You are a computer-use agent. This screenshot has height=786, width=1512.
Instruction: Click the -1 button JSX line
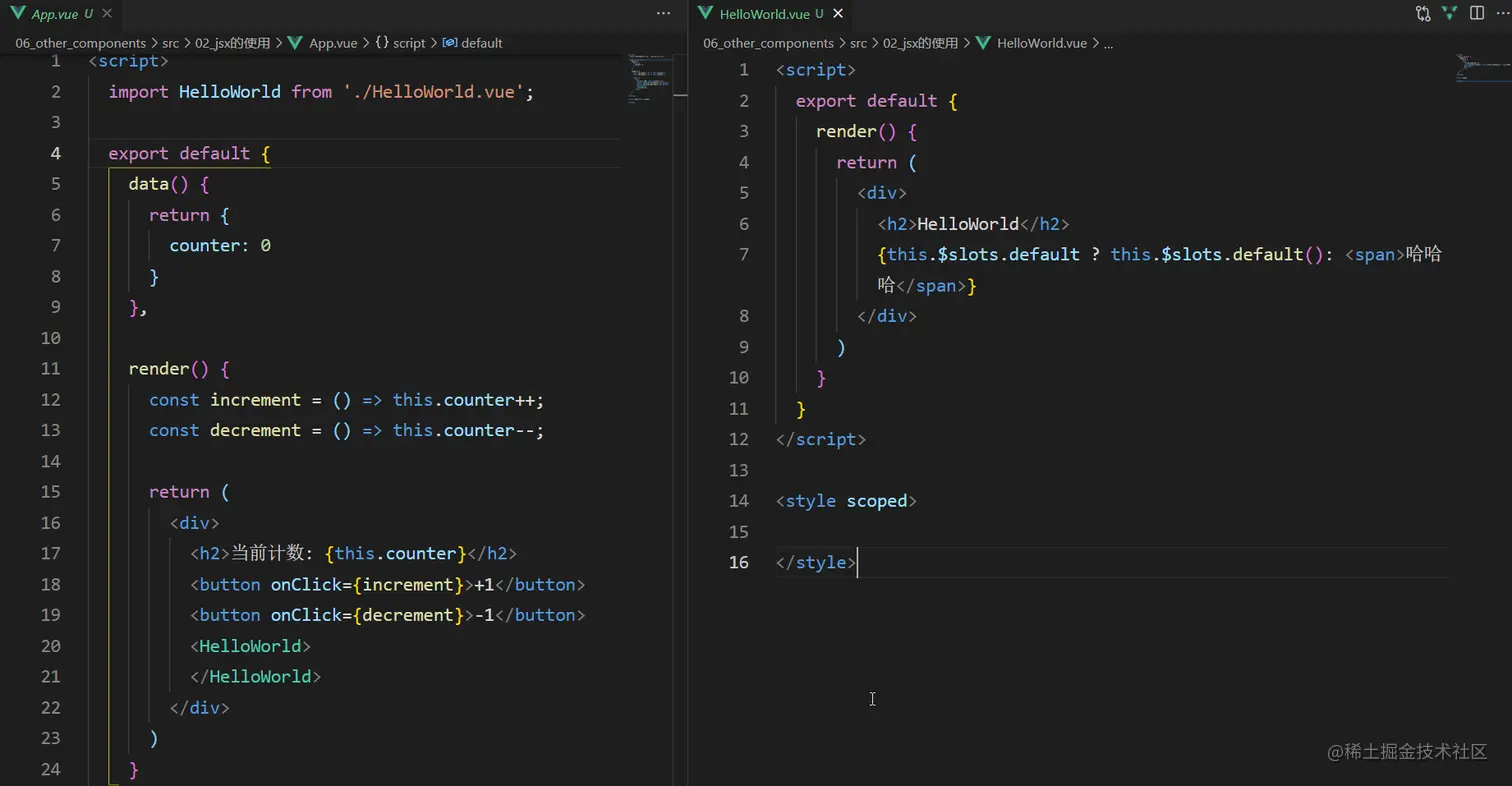(x=388, y=615)
